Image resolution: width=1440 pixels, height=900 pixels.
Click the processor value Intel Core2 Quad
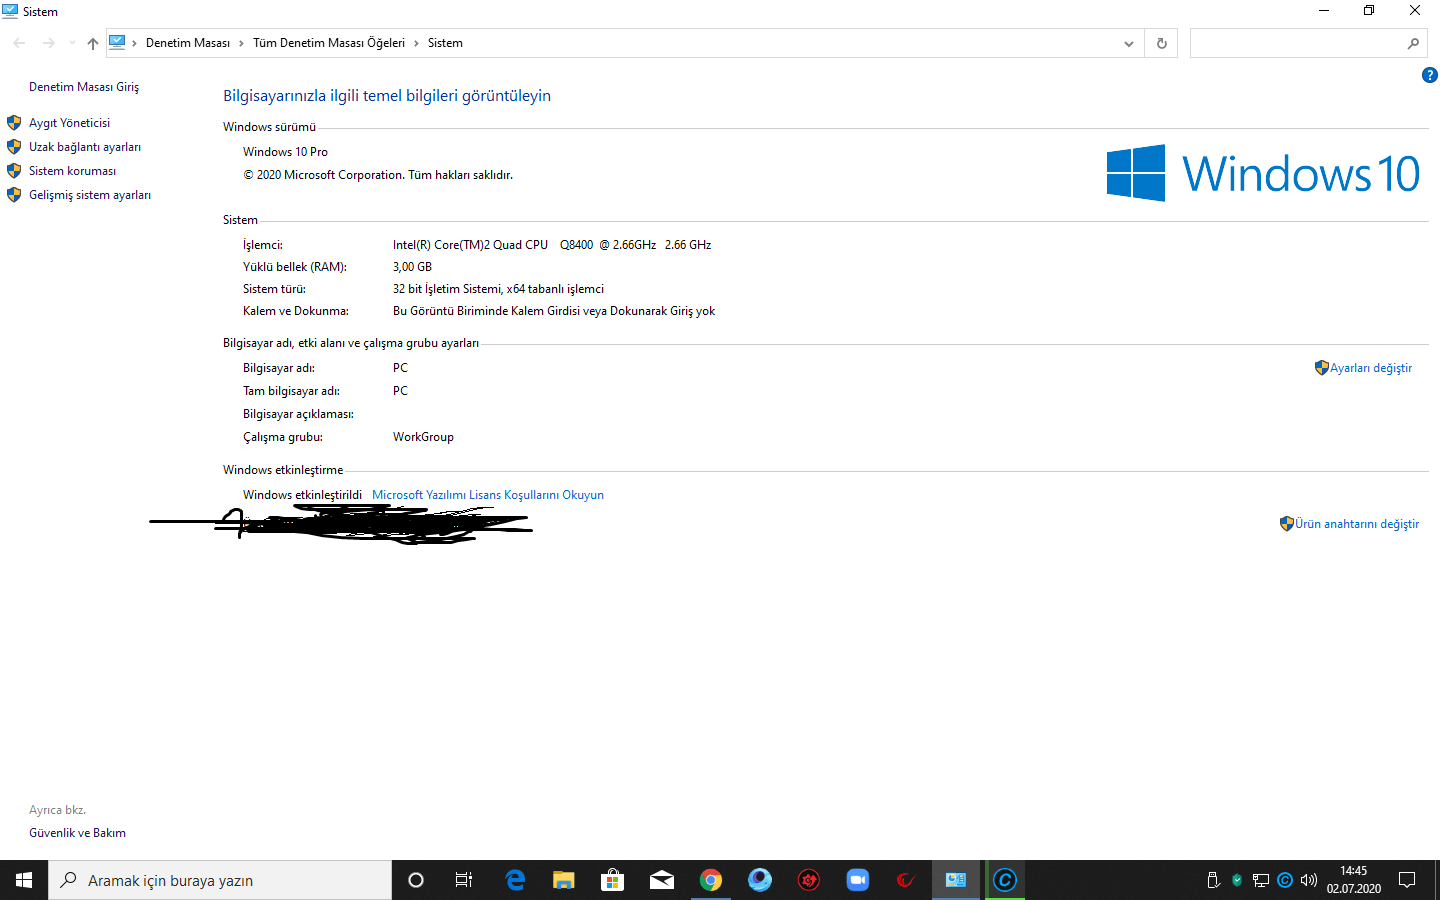point(552,245)
